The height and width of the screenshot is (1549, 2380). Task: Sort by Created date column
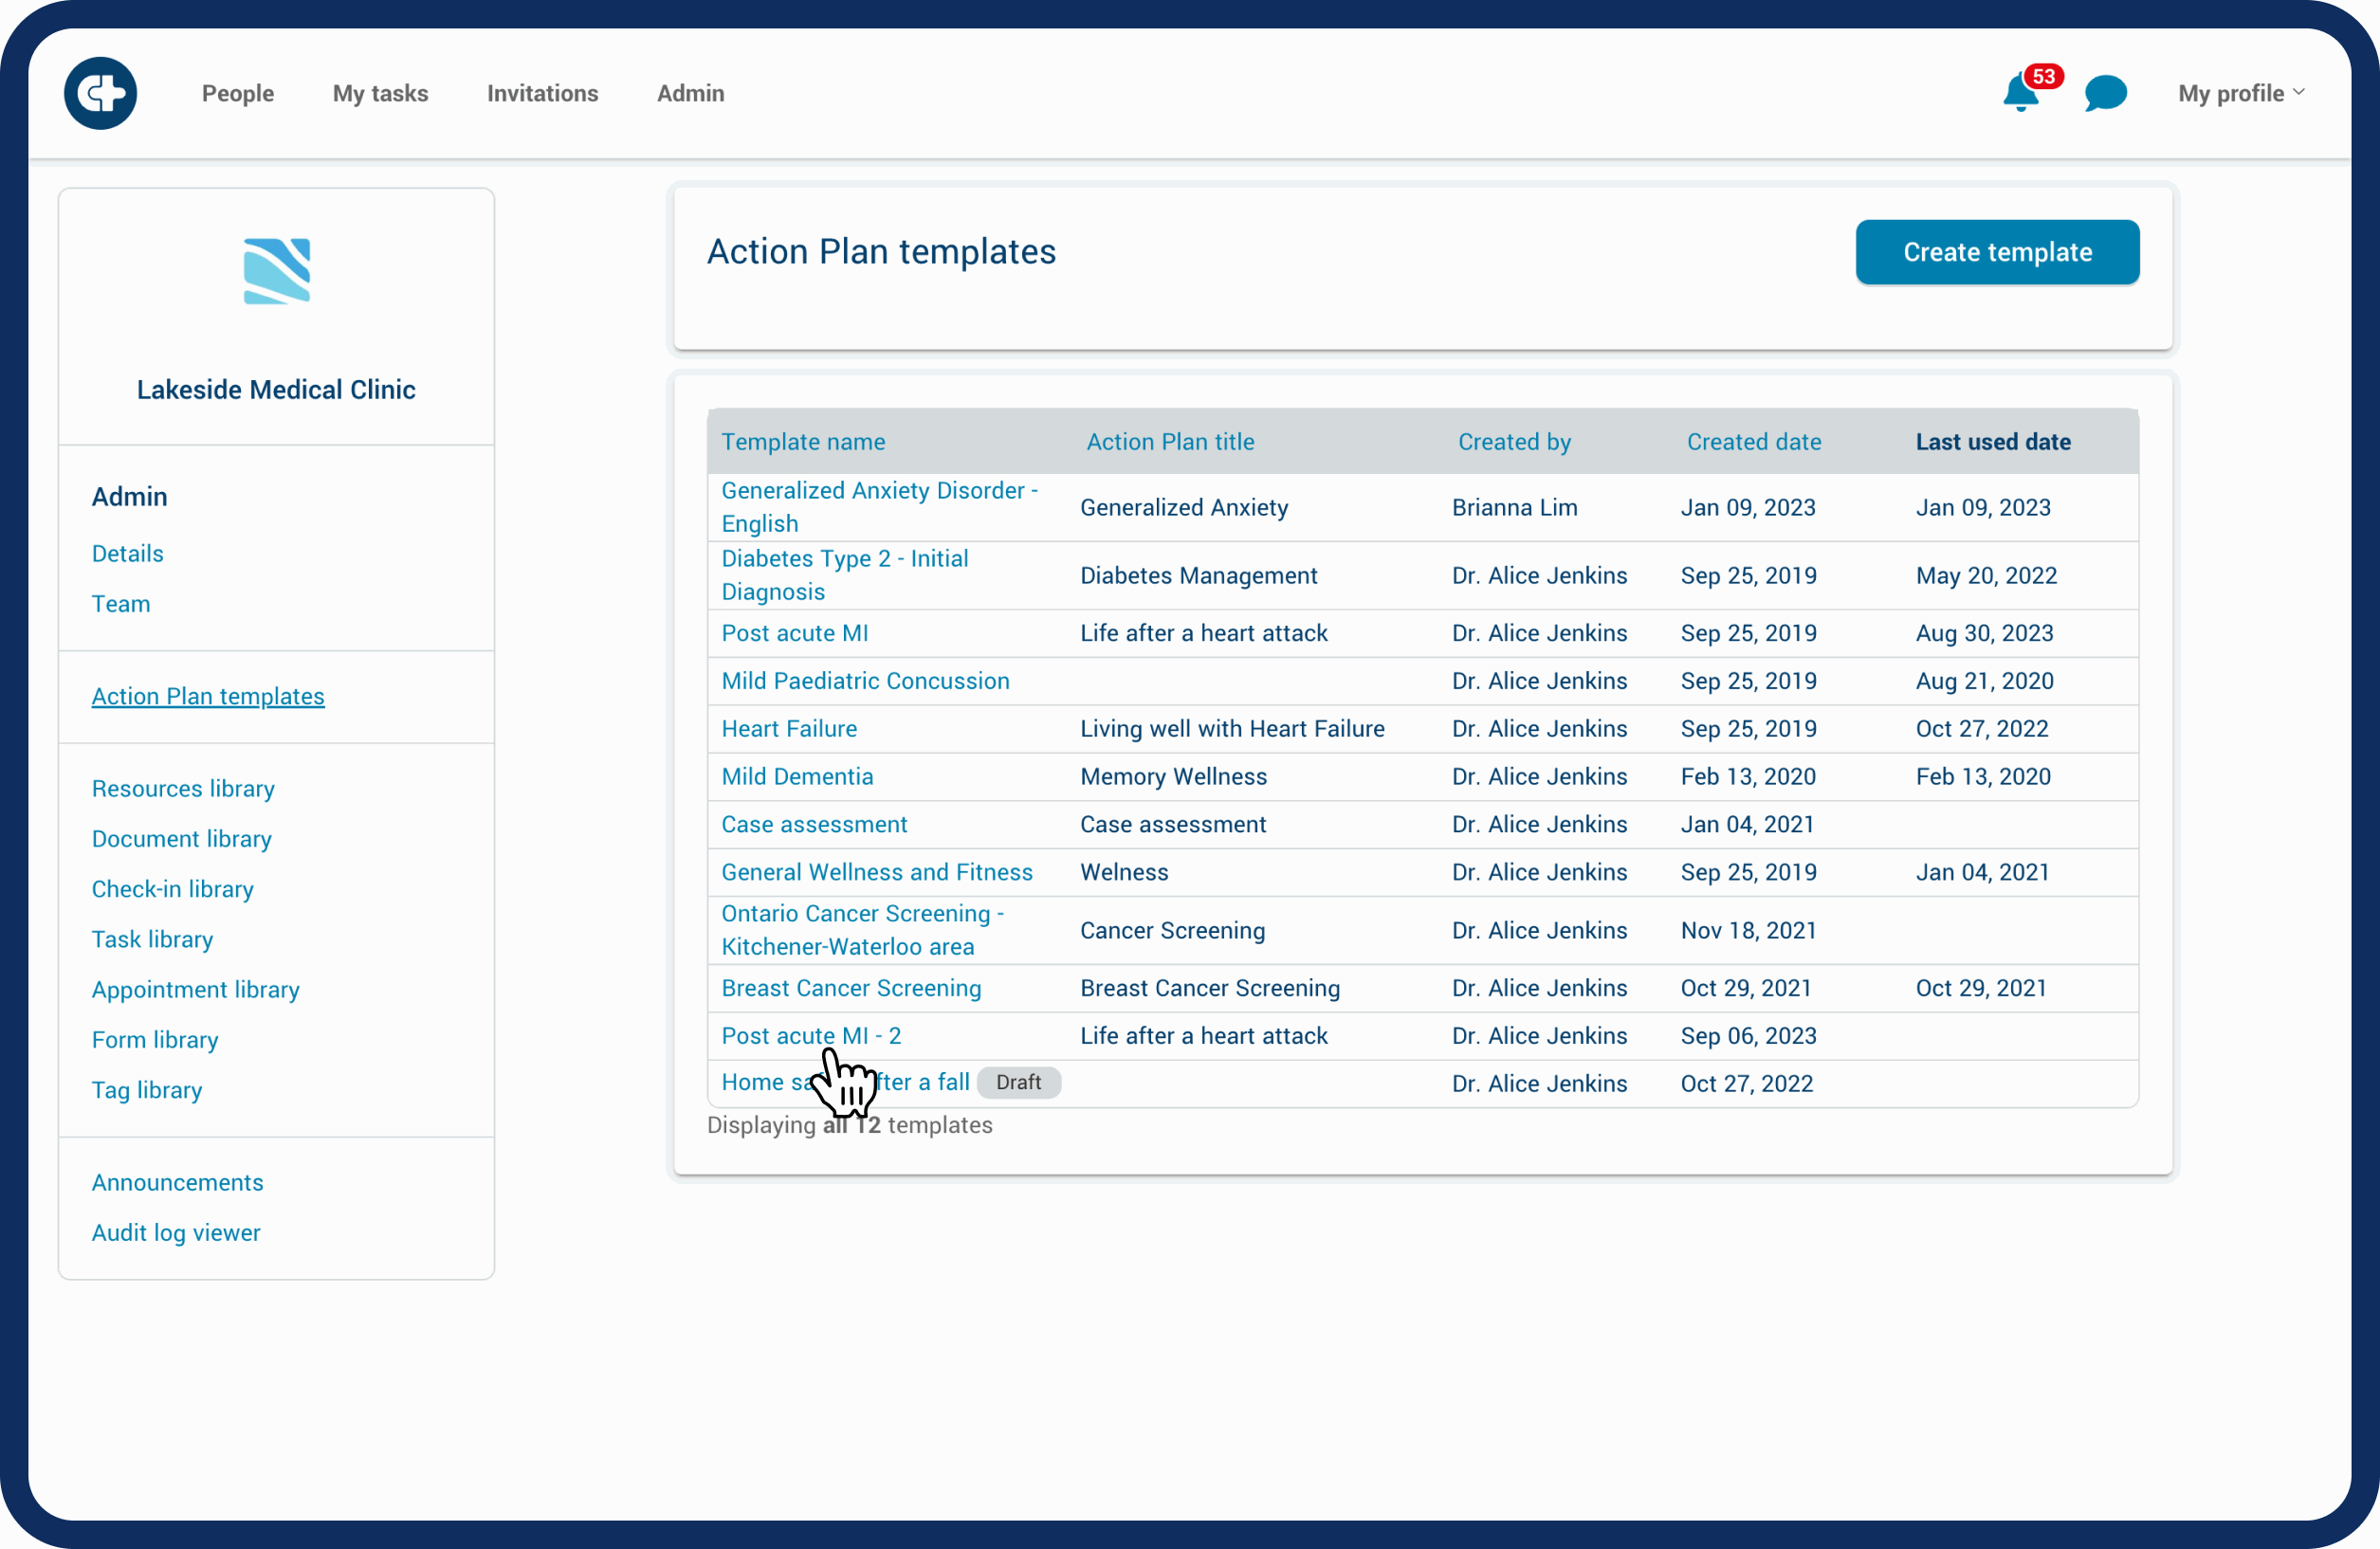(x=1753, y=442)
